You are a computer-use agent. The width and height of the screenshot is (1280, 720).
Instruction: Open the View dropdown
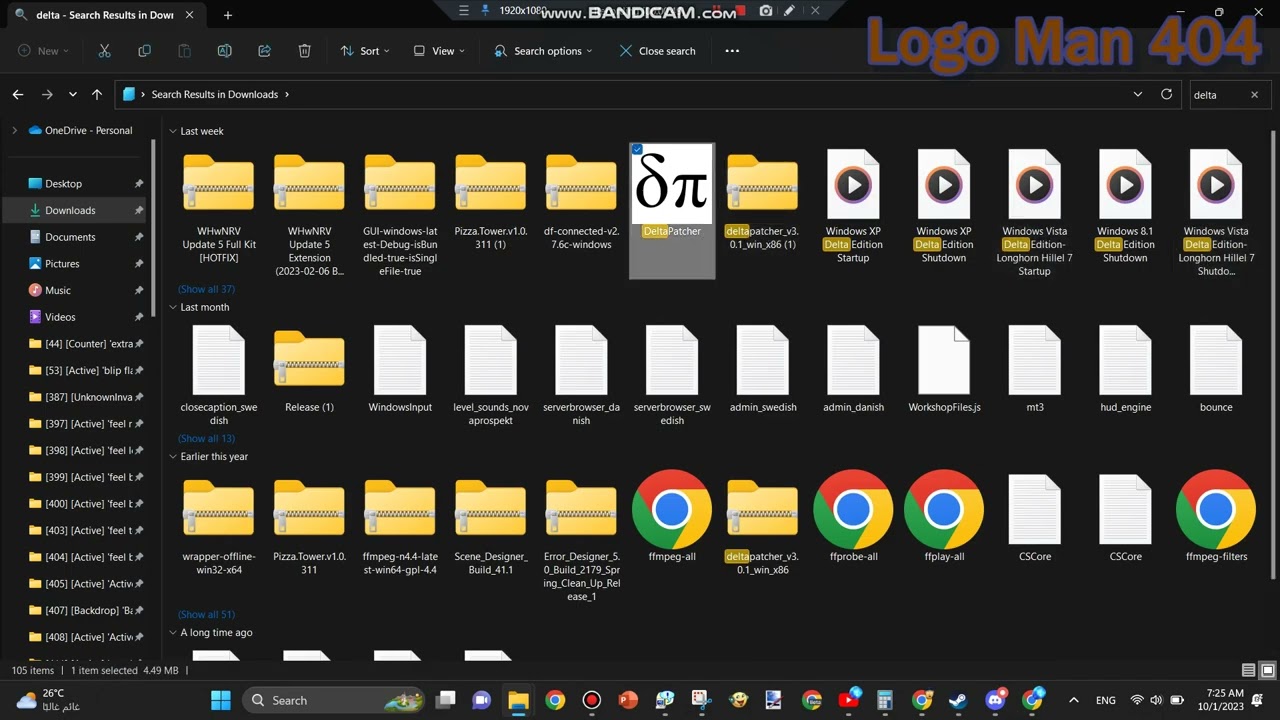pyautogui.click(x=439, y=51)
